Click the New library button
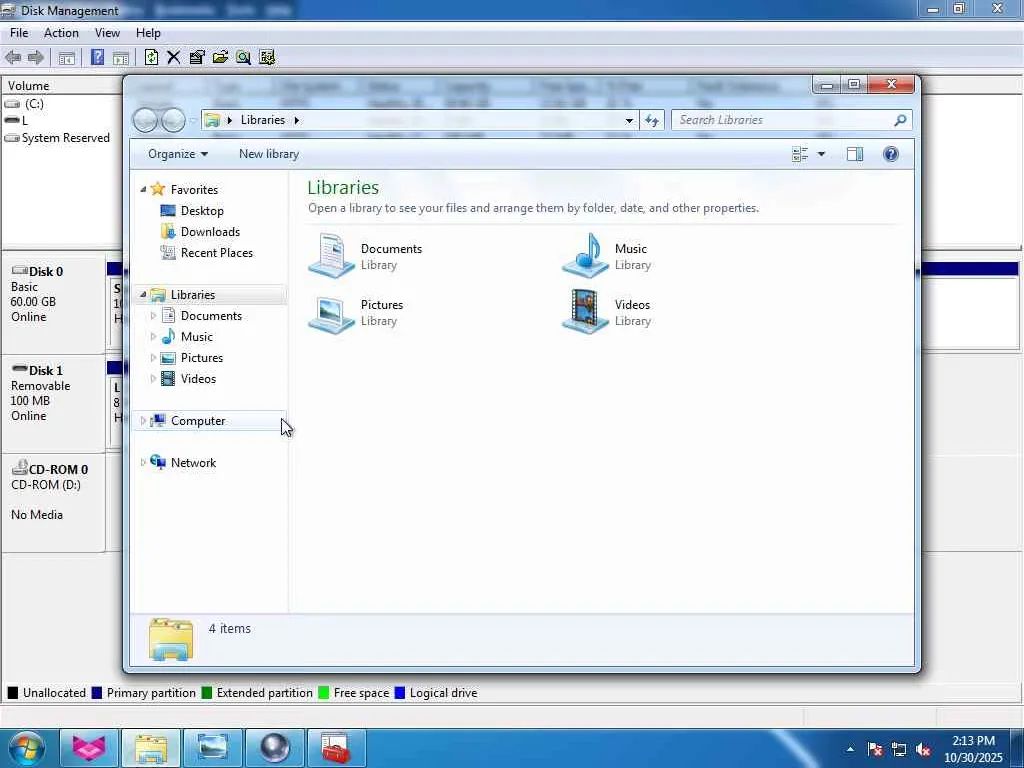 click(269, 154)
